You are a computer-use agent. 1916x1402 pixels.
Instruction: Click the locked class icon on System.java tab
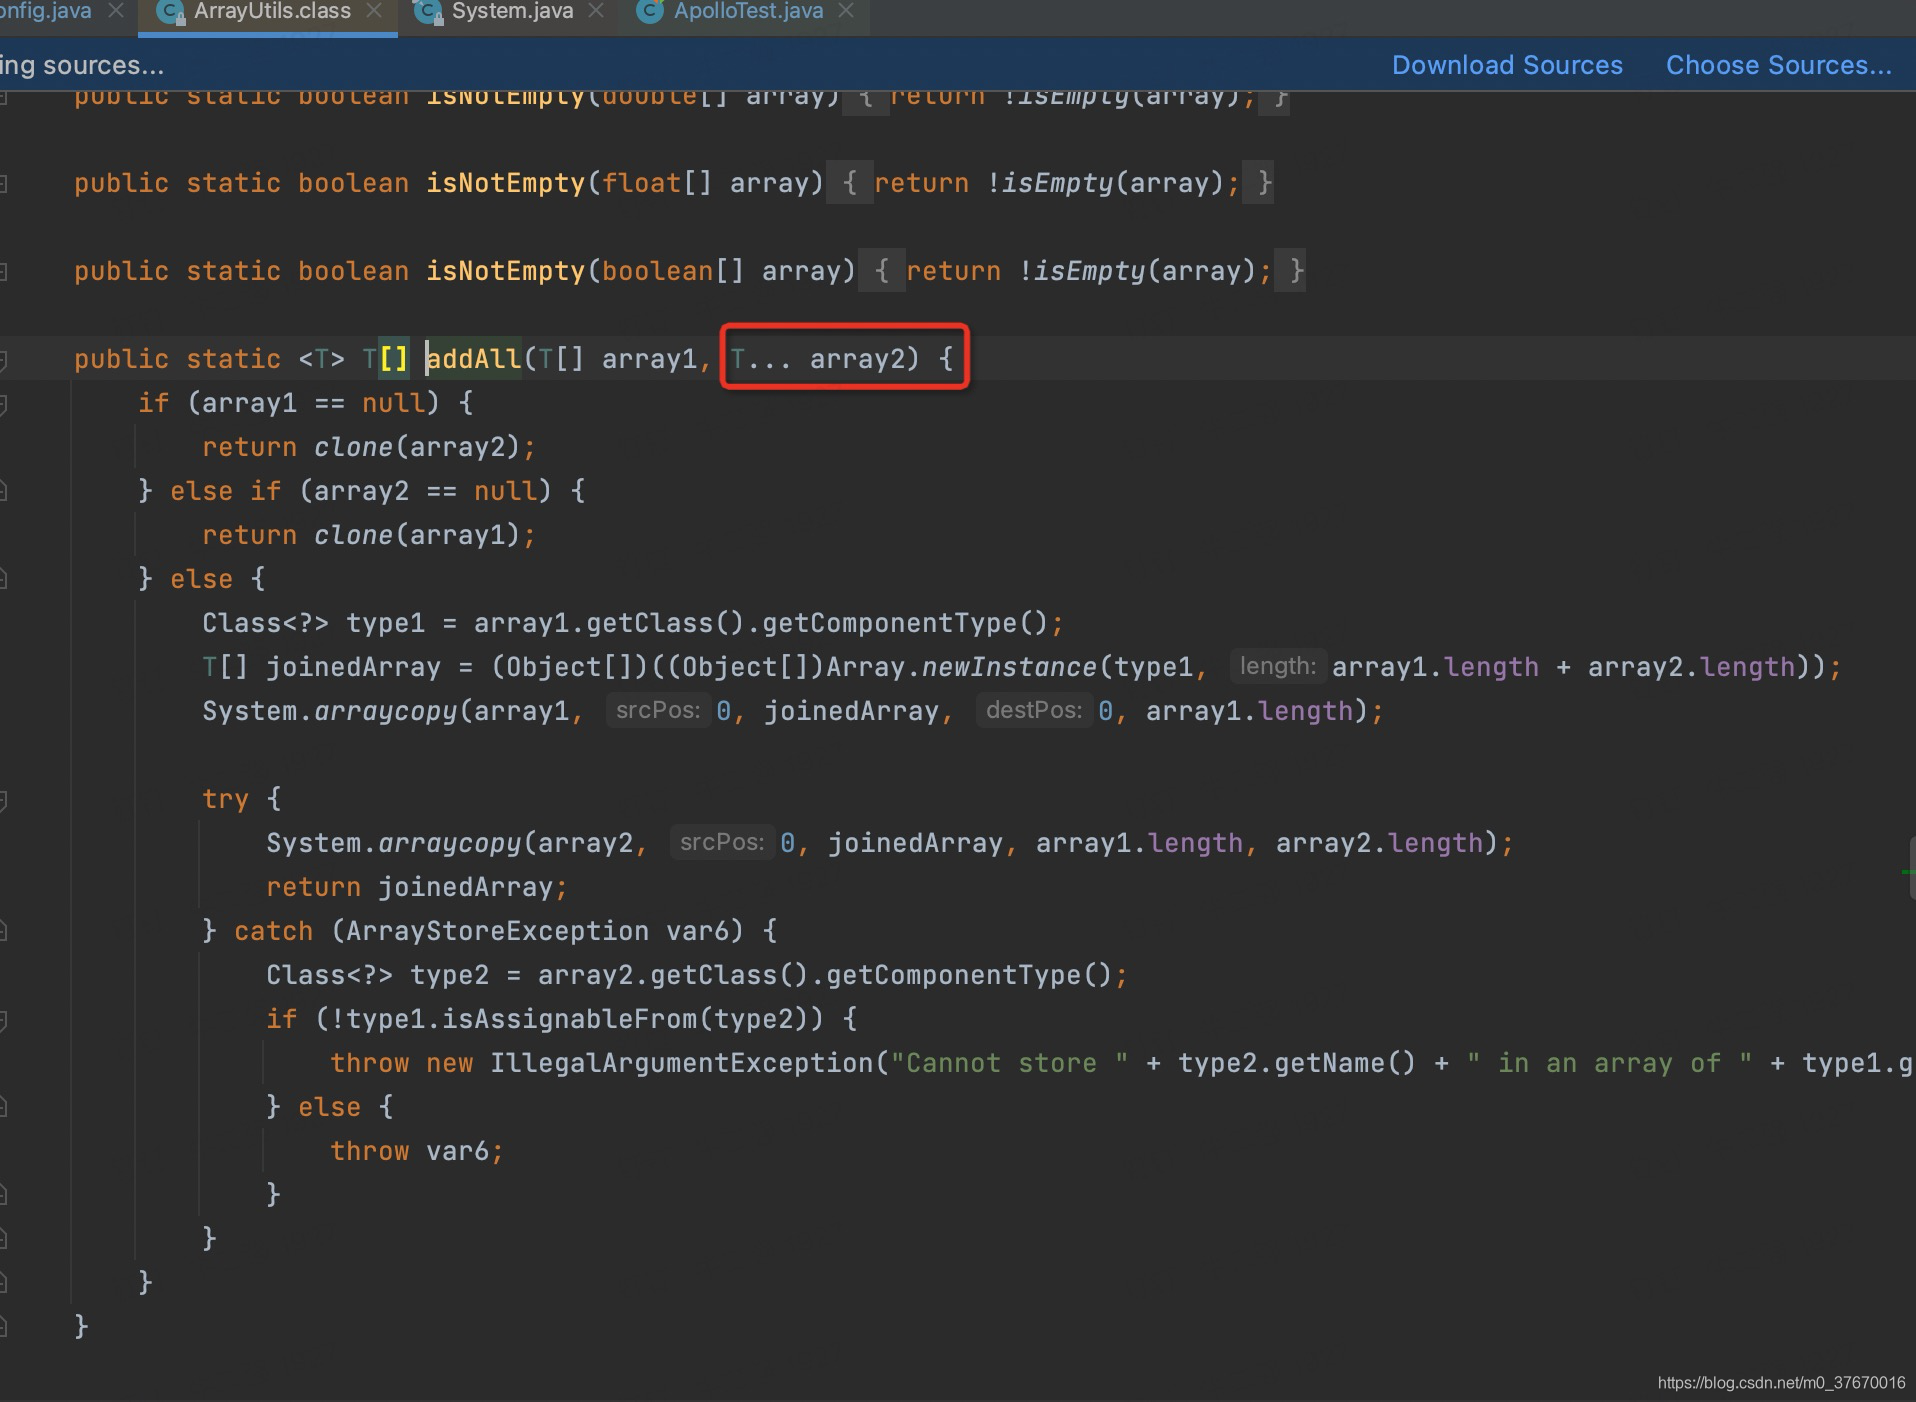tap(430, 12)
